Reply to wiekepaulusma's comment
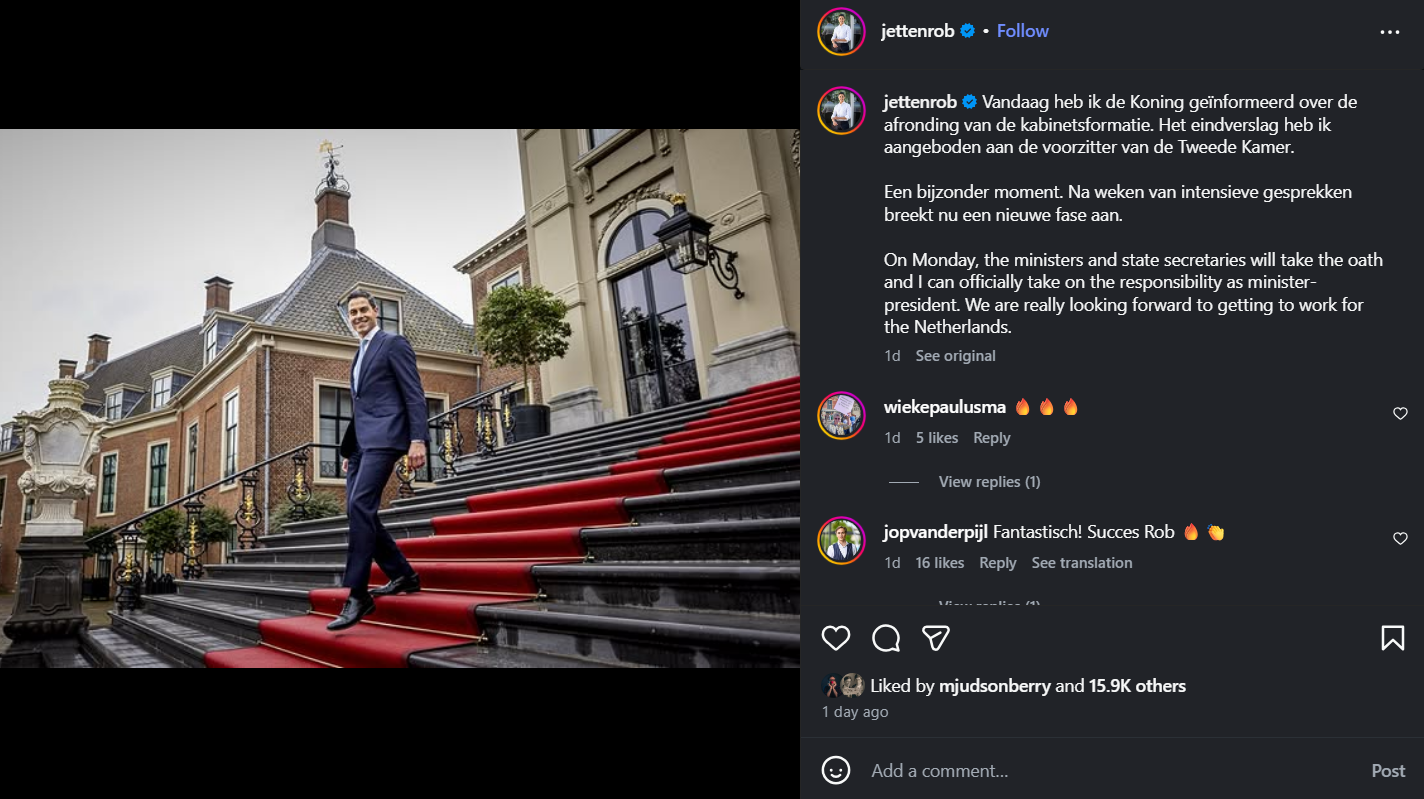Screen dimensions: 1424x799 pos(991,438)
